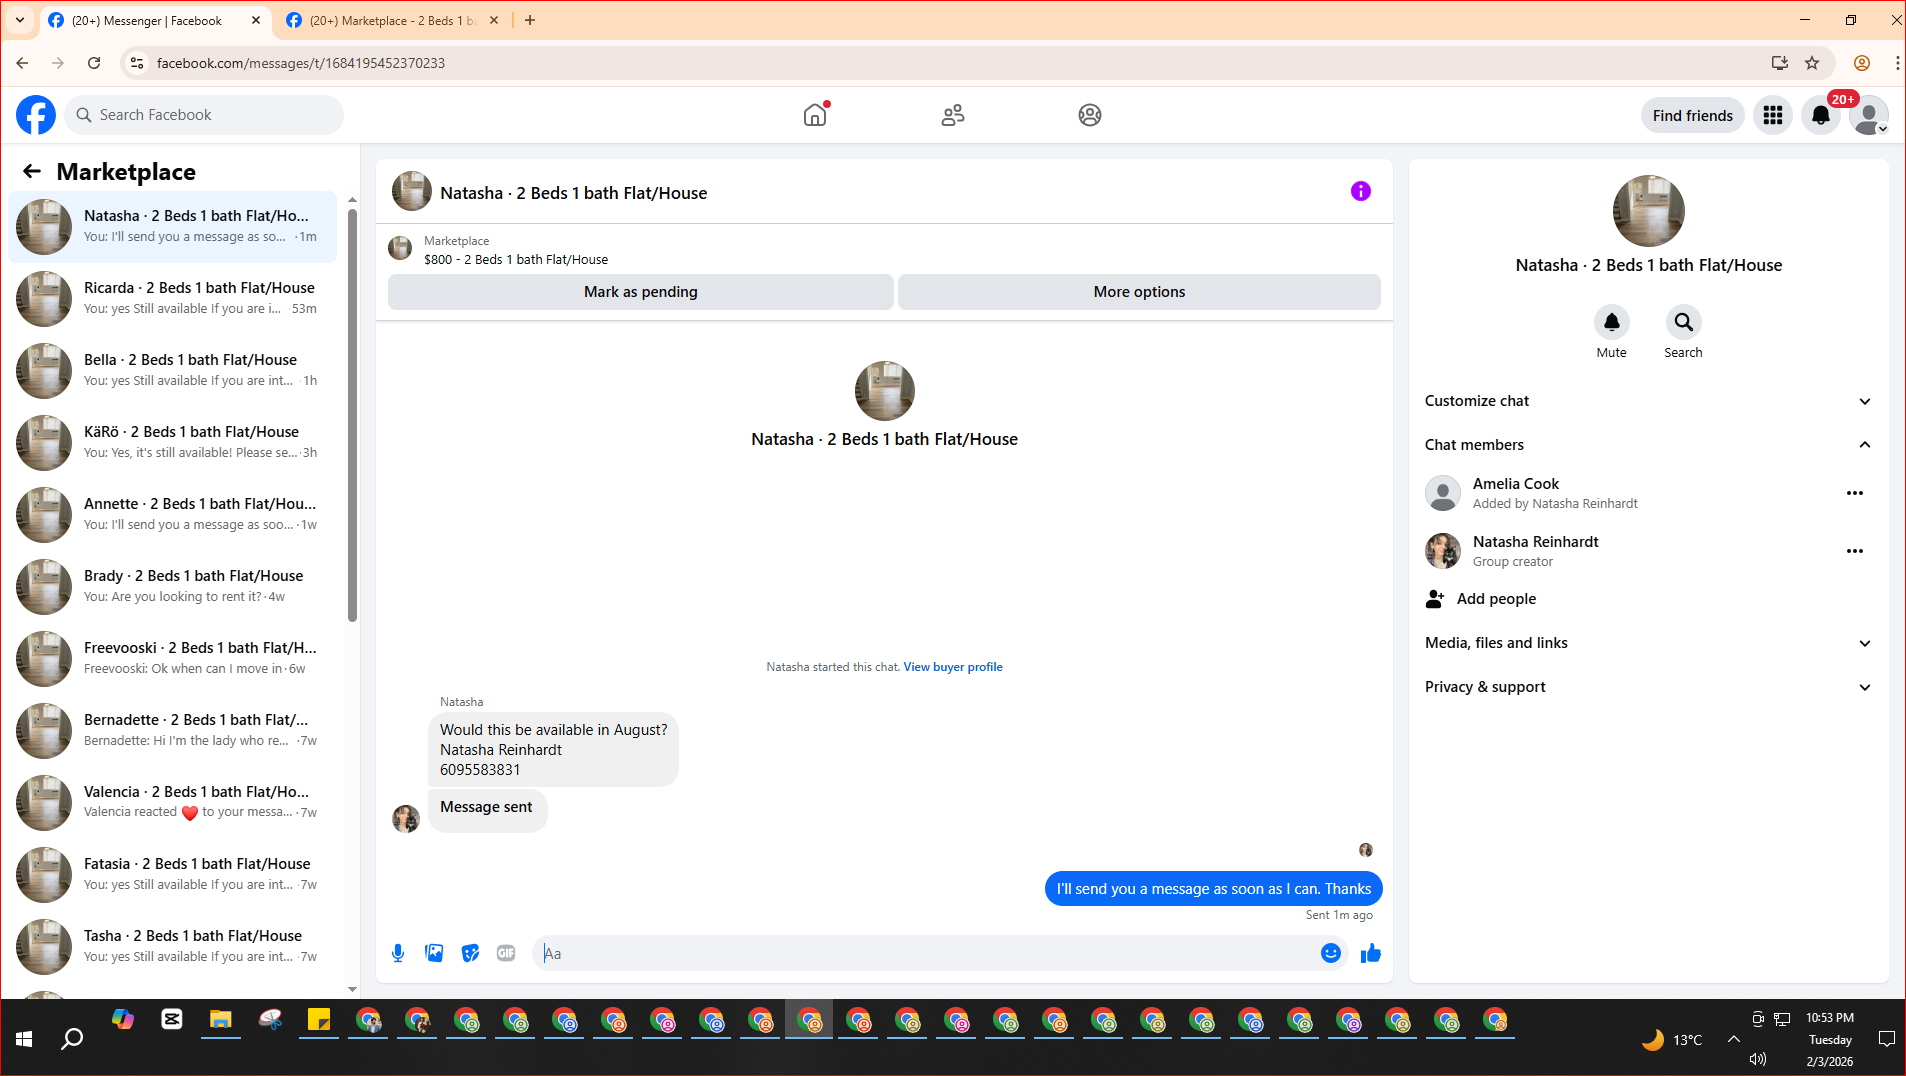This screenshot has height=1076, width=1906.
Task: Open Windows Start menu
Action: [24, 1039]
